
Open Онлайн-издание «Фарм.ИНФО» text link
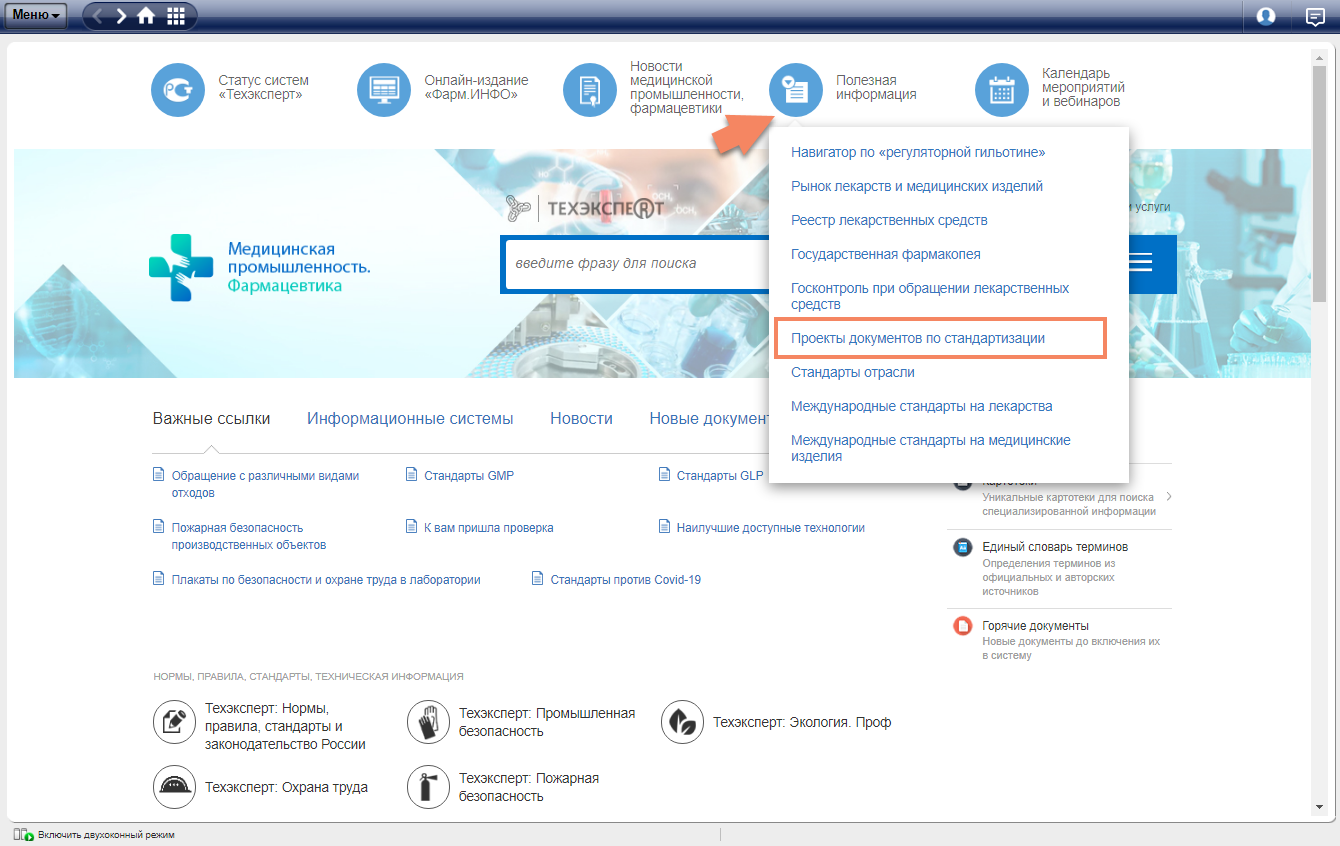point(476,88)
